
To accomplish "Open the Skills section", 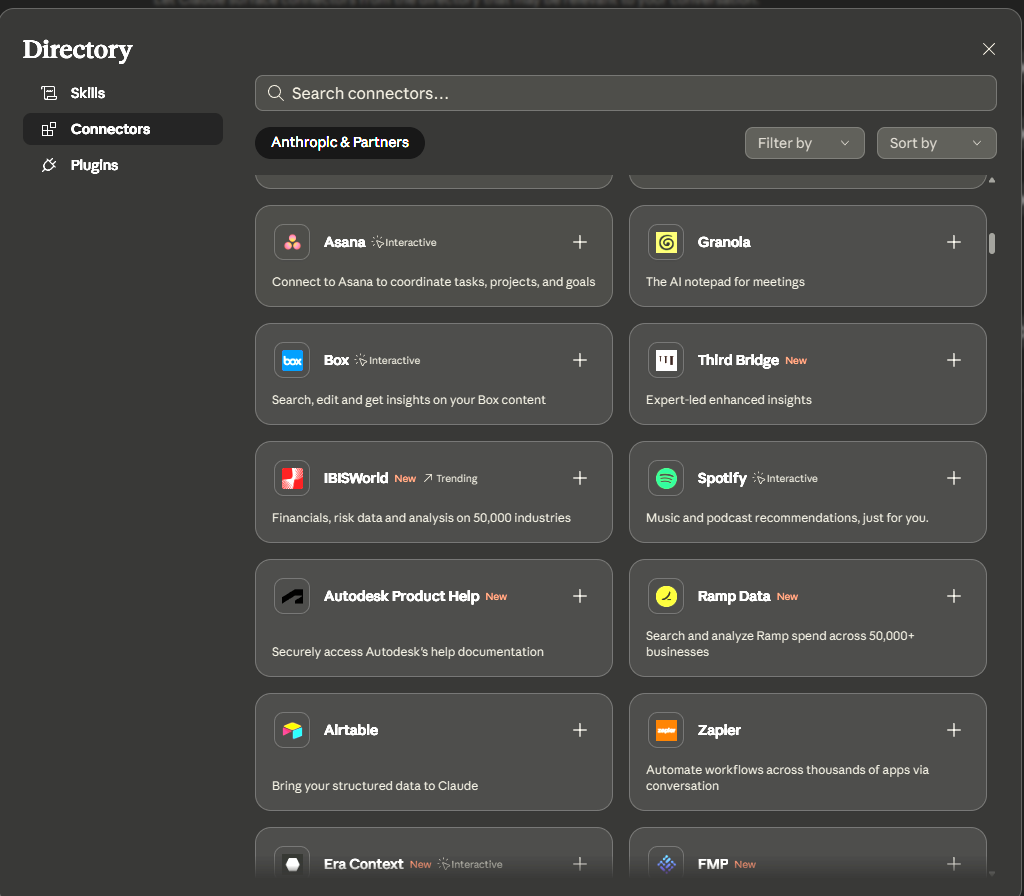I will [x=123, y=93].
